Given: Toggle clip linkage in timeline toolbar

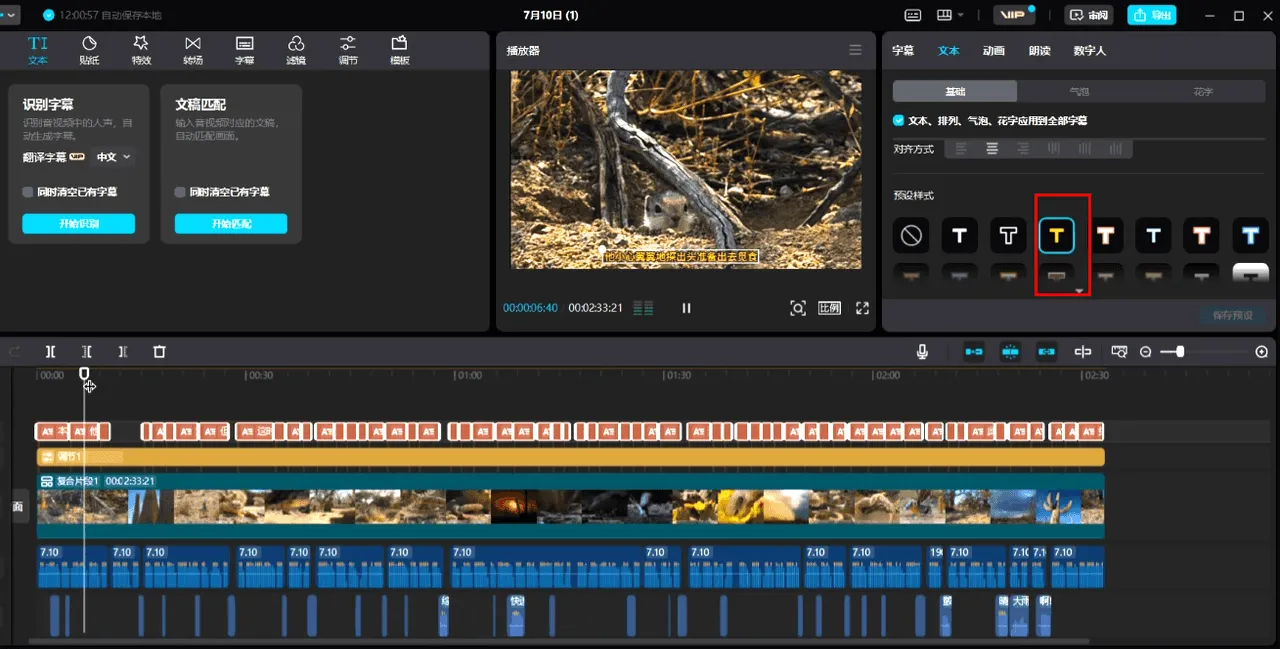Looking at the screenshot, I should (1047, 352).
